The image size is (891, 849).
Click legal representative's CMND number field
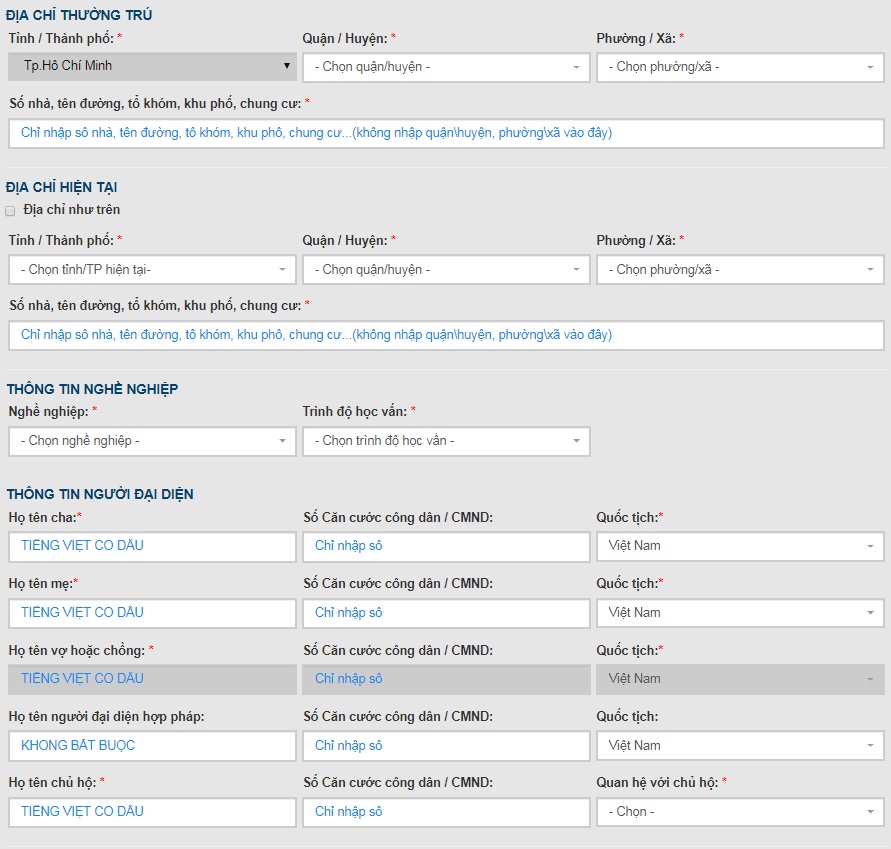click(446, 746)
